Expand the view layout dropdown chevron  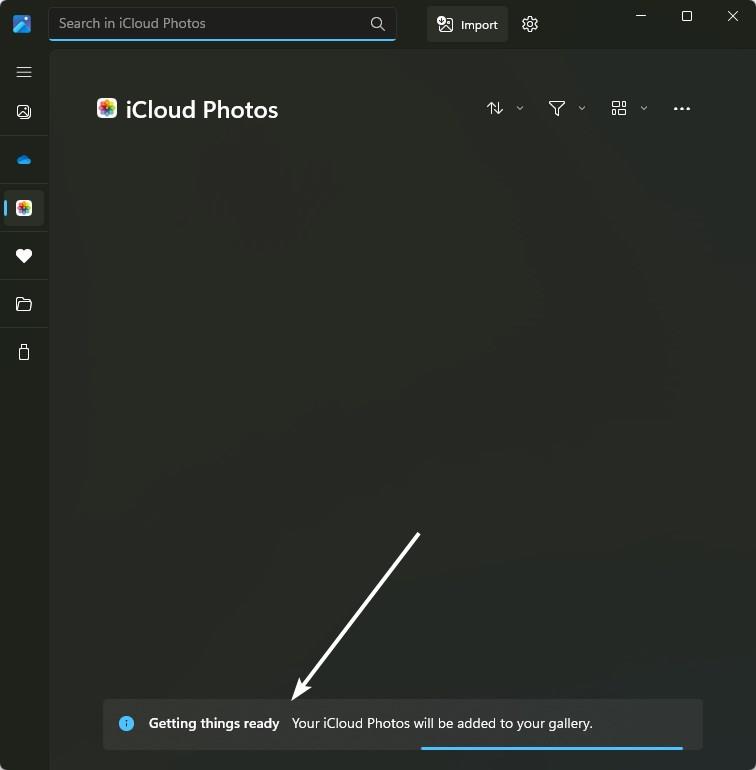[644, 108]
